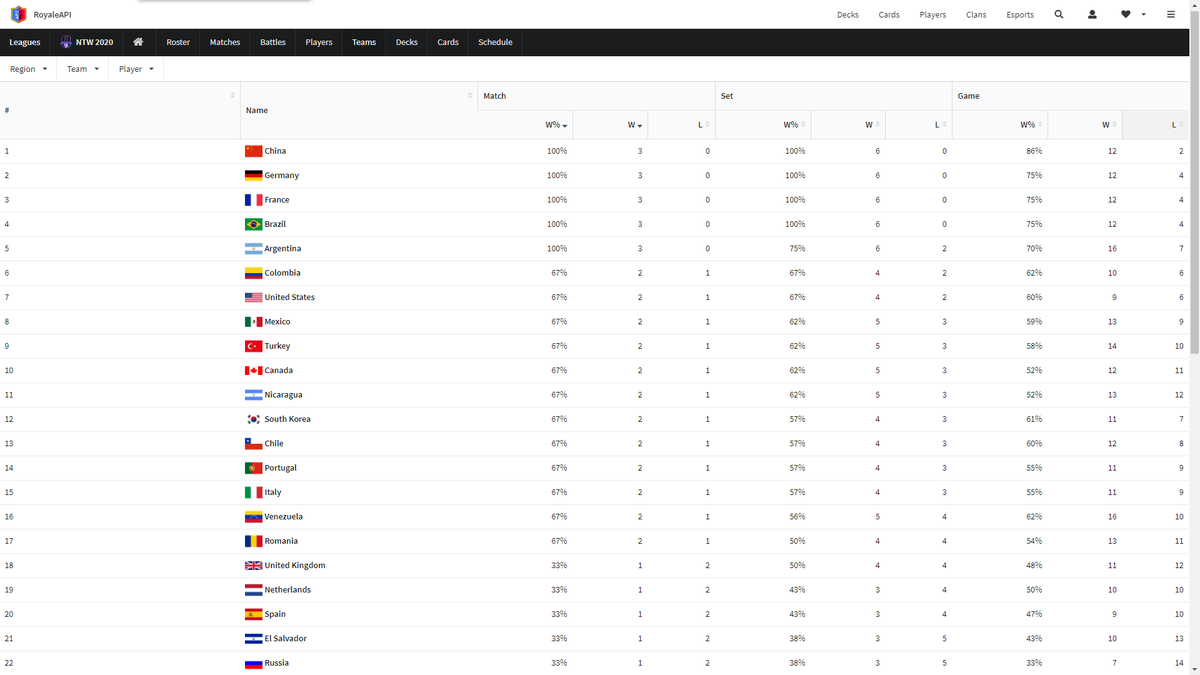Click Germany flag icon

(x=254, y=175)
